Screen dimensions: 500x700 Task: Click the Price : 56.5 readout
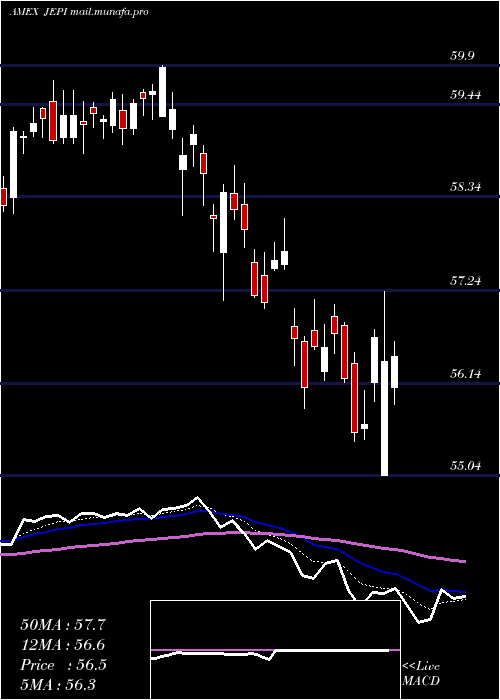click(63, 665)
